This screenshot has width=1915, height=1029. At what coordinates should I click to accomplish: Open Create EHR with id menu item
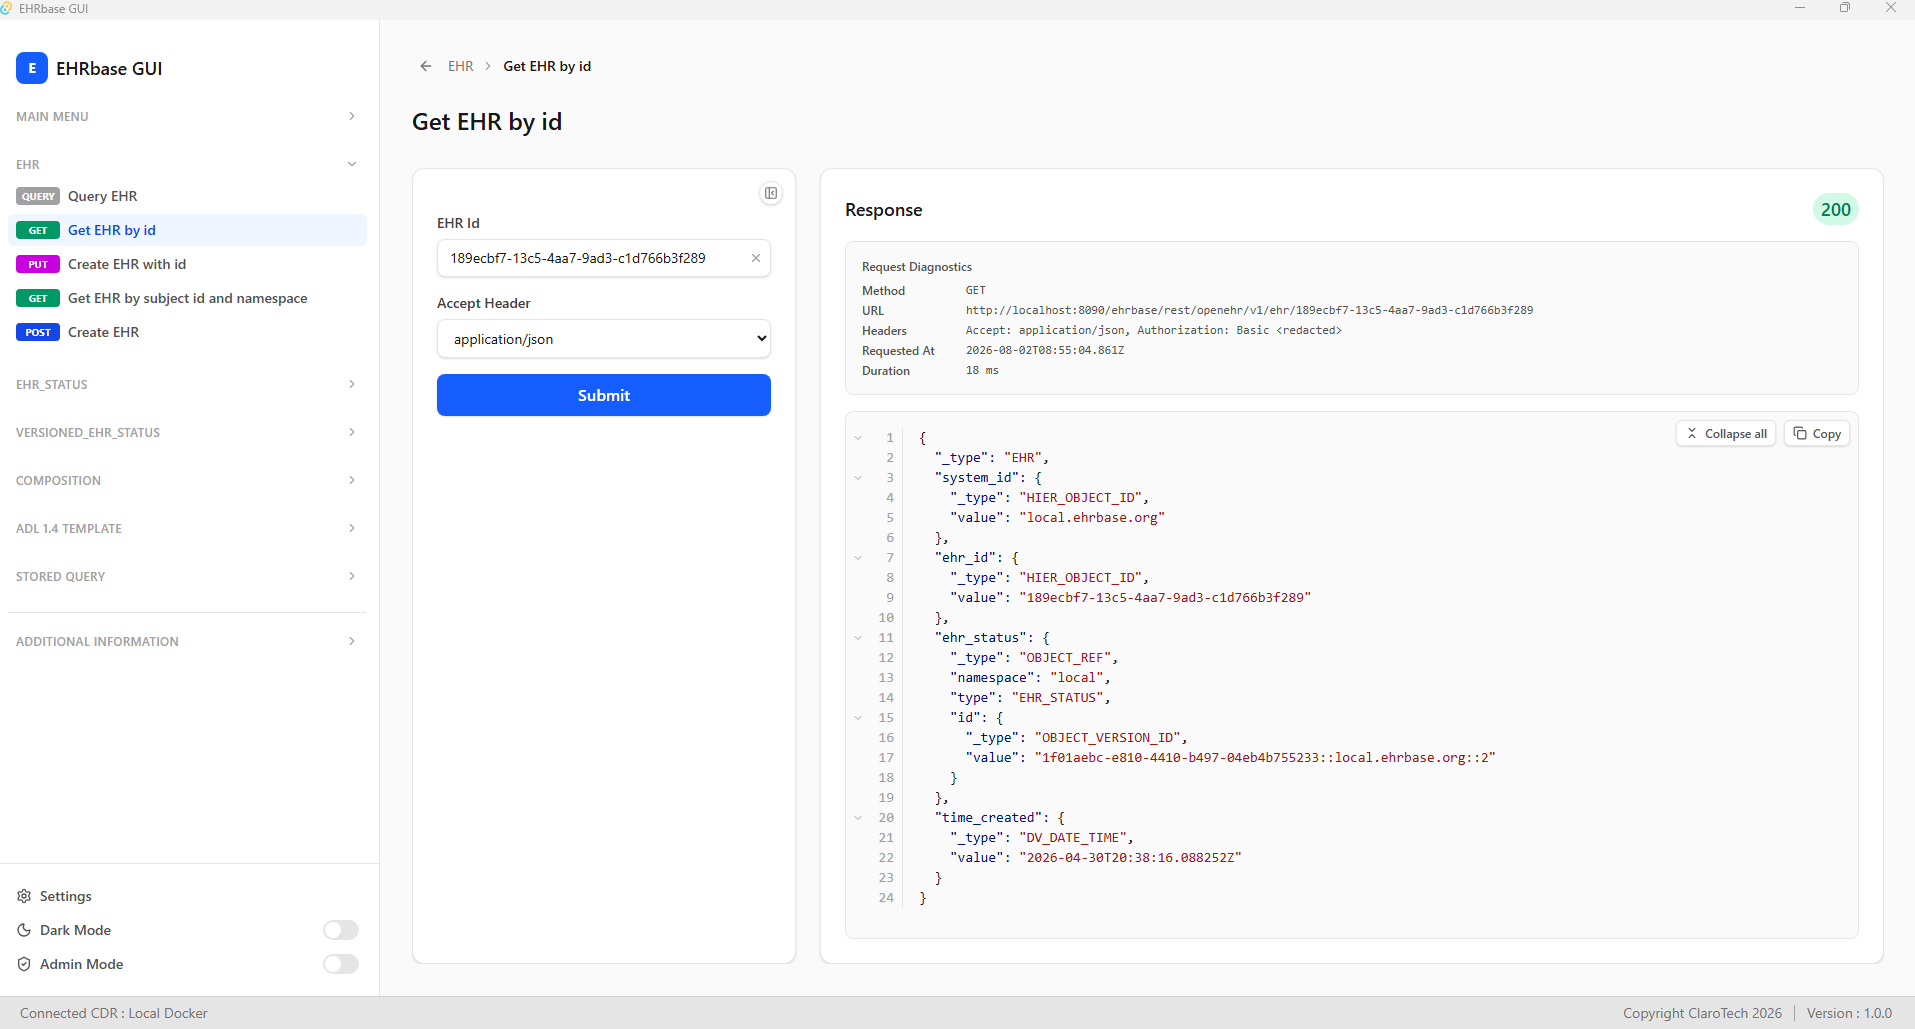pyautogui.click(x=187, y=264)
